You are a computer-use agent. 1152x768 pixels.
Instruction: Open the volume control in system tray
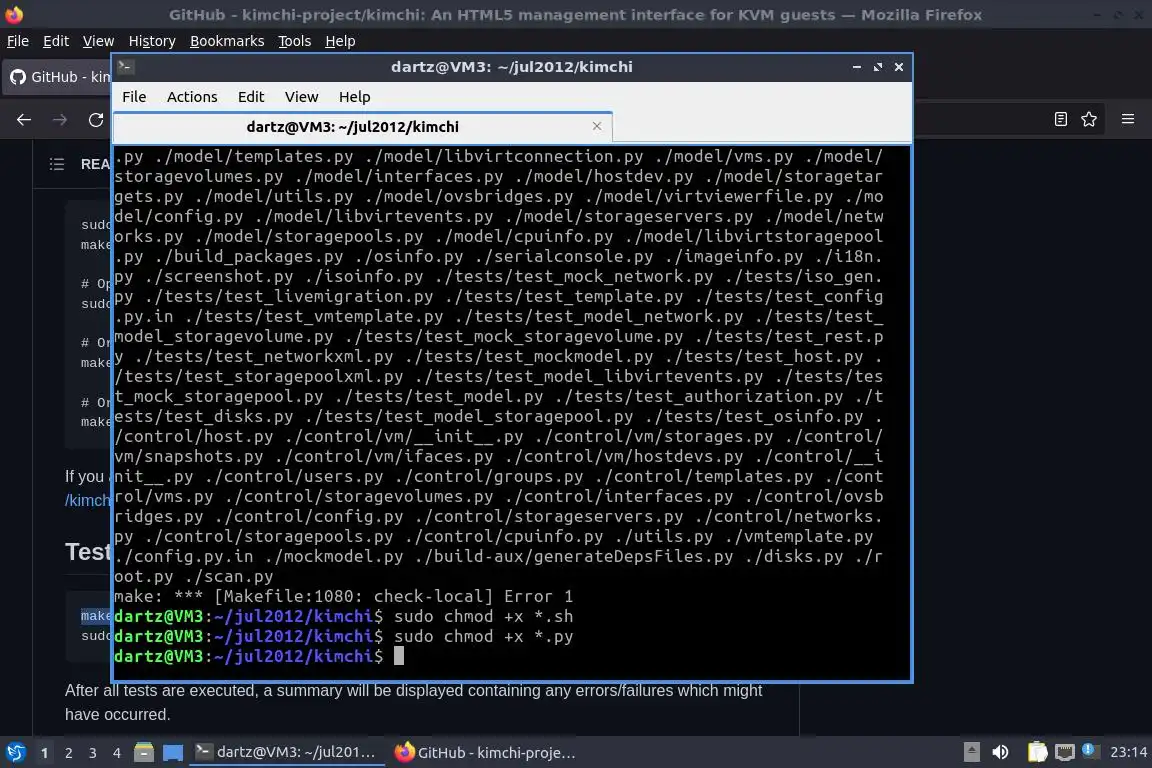pyautogui.click(x=1000, y=752)
